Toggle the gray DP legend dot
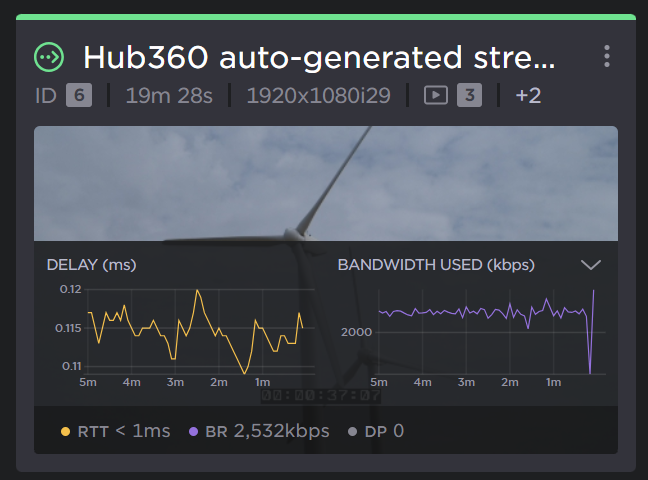The width and height of the screenshot is (648, 480). click(352, 432)
